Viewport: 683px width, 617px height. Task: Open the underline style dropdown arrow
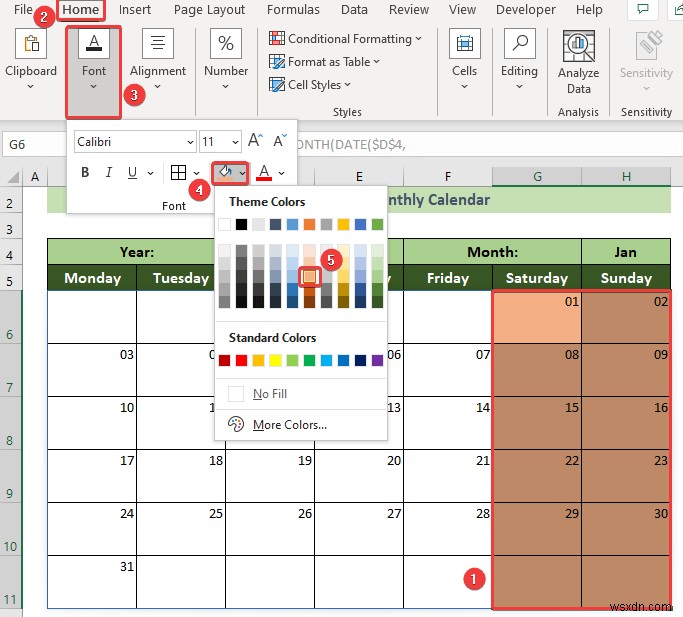150,173
